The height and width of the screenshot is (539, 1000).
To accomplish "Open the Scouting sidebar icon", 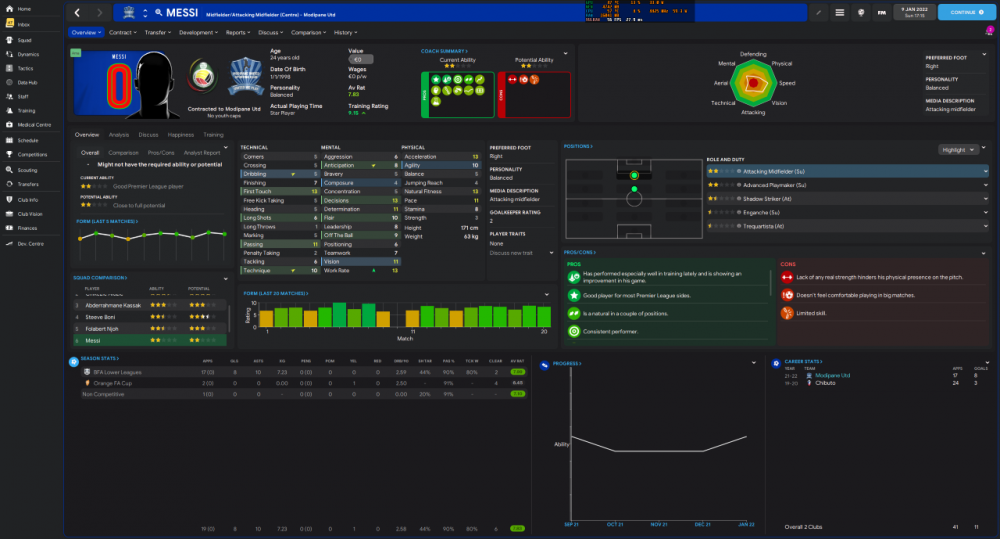I will [x=10, y=170].
